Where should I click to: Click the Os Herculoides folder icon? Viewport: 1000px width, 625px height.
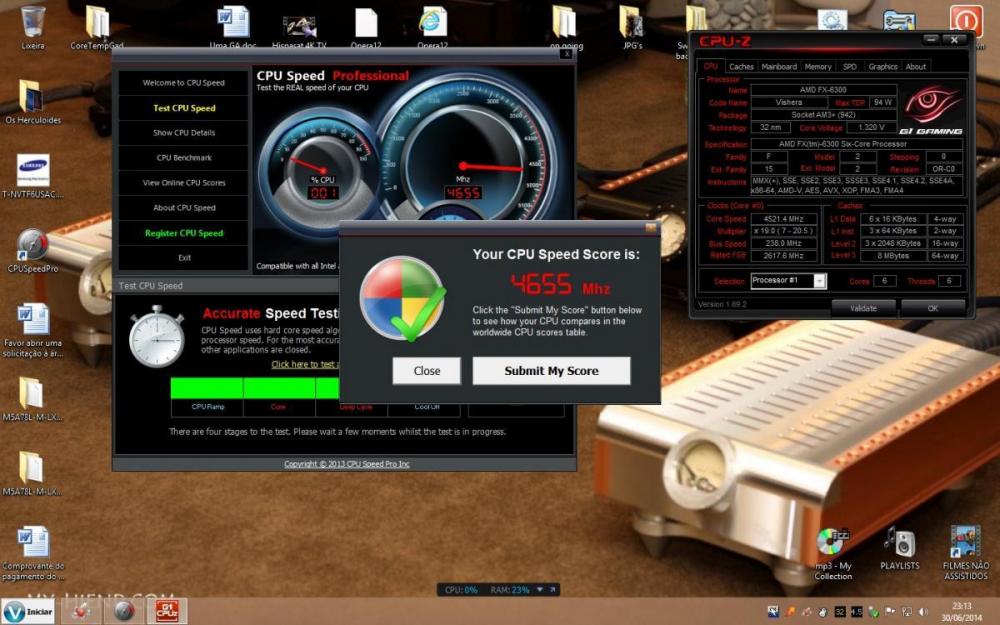32,96
